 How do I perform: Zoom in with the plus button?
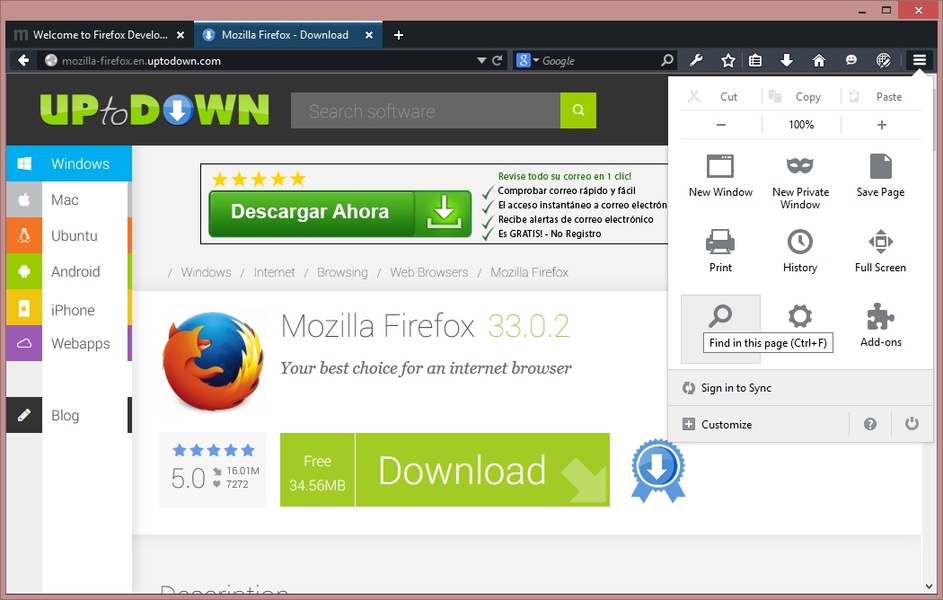tap(881, 125)
